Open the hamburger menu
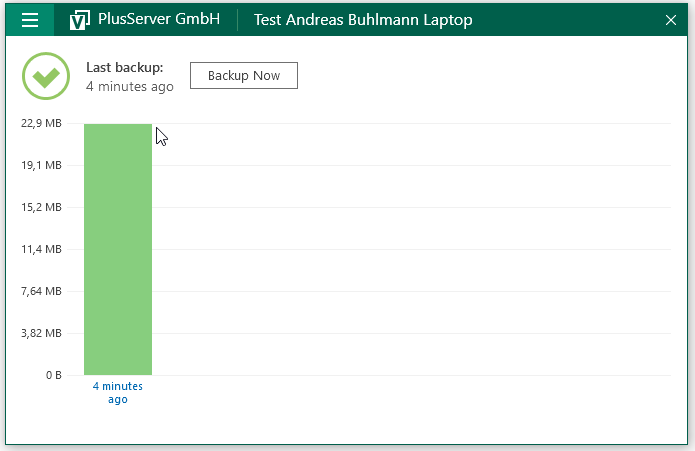Image resolution: width=695 pixels, height=451 pixels. [x=30, y=20]
